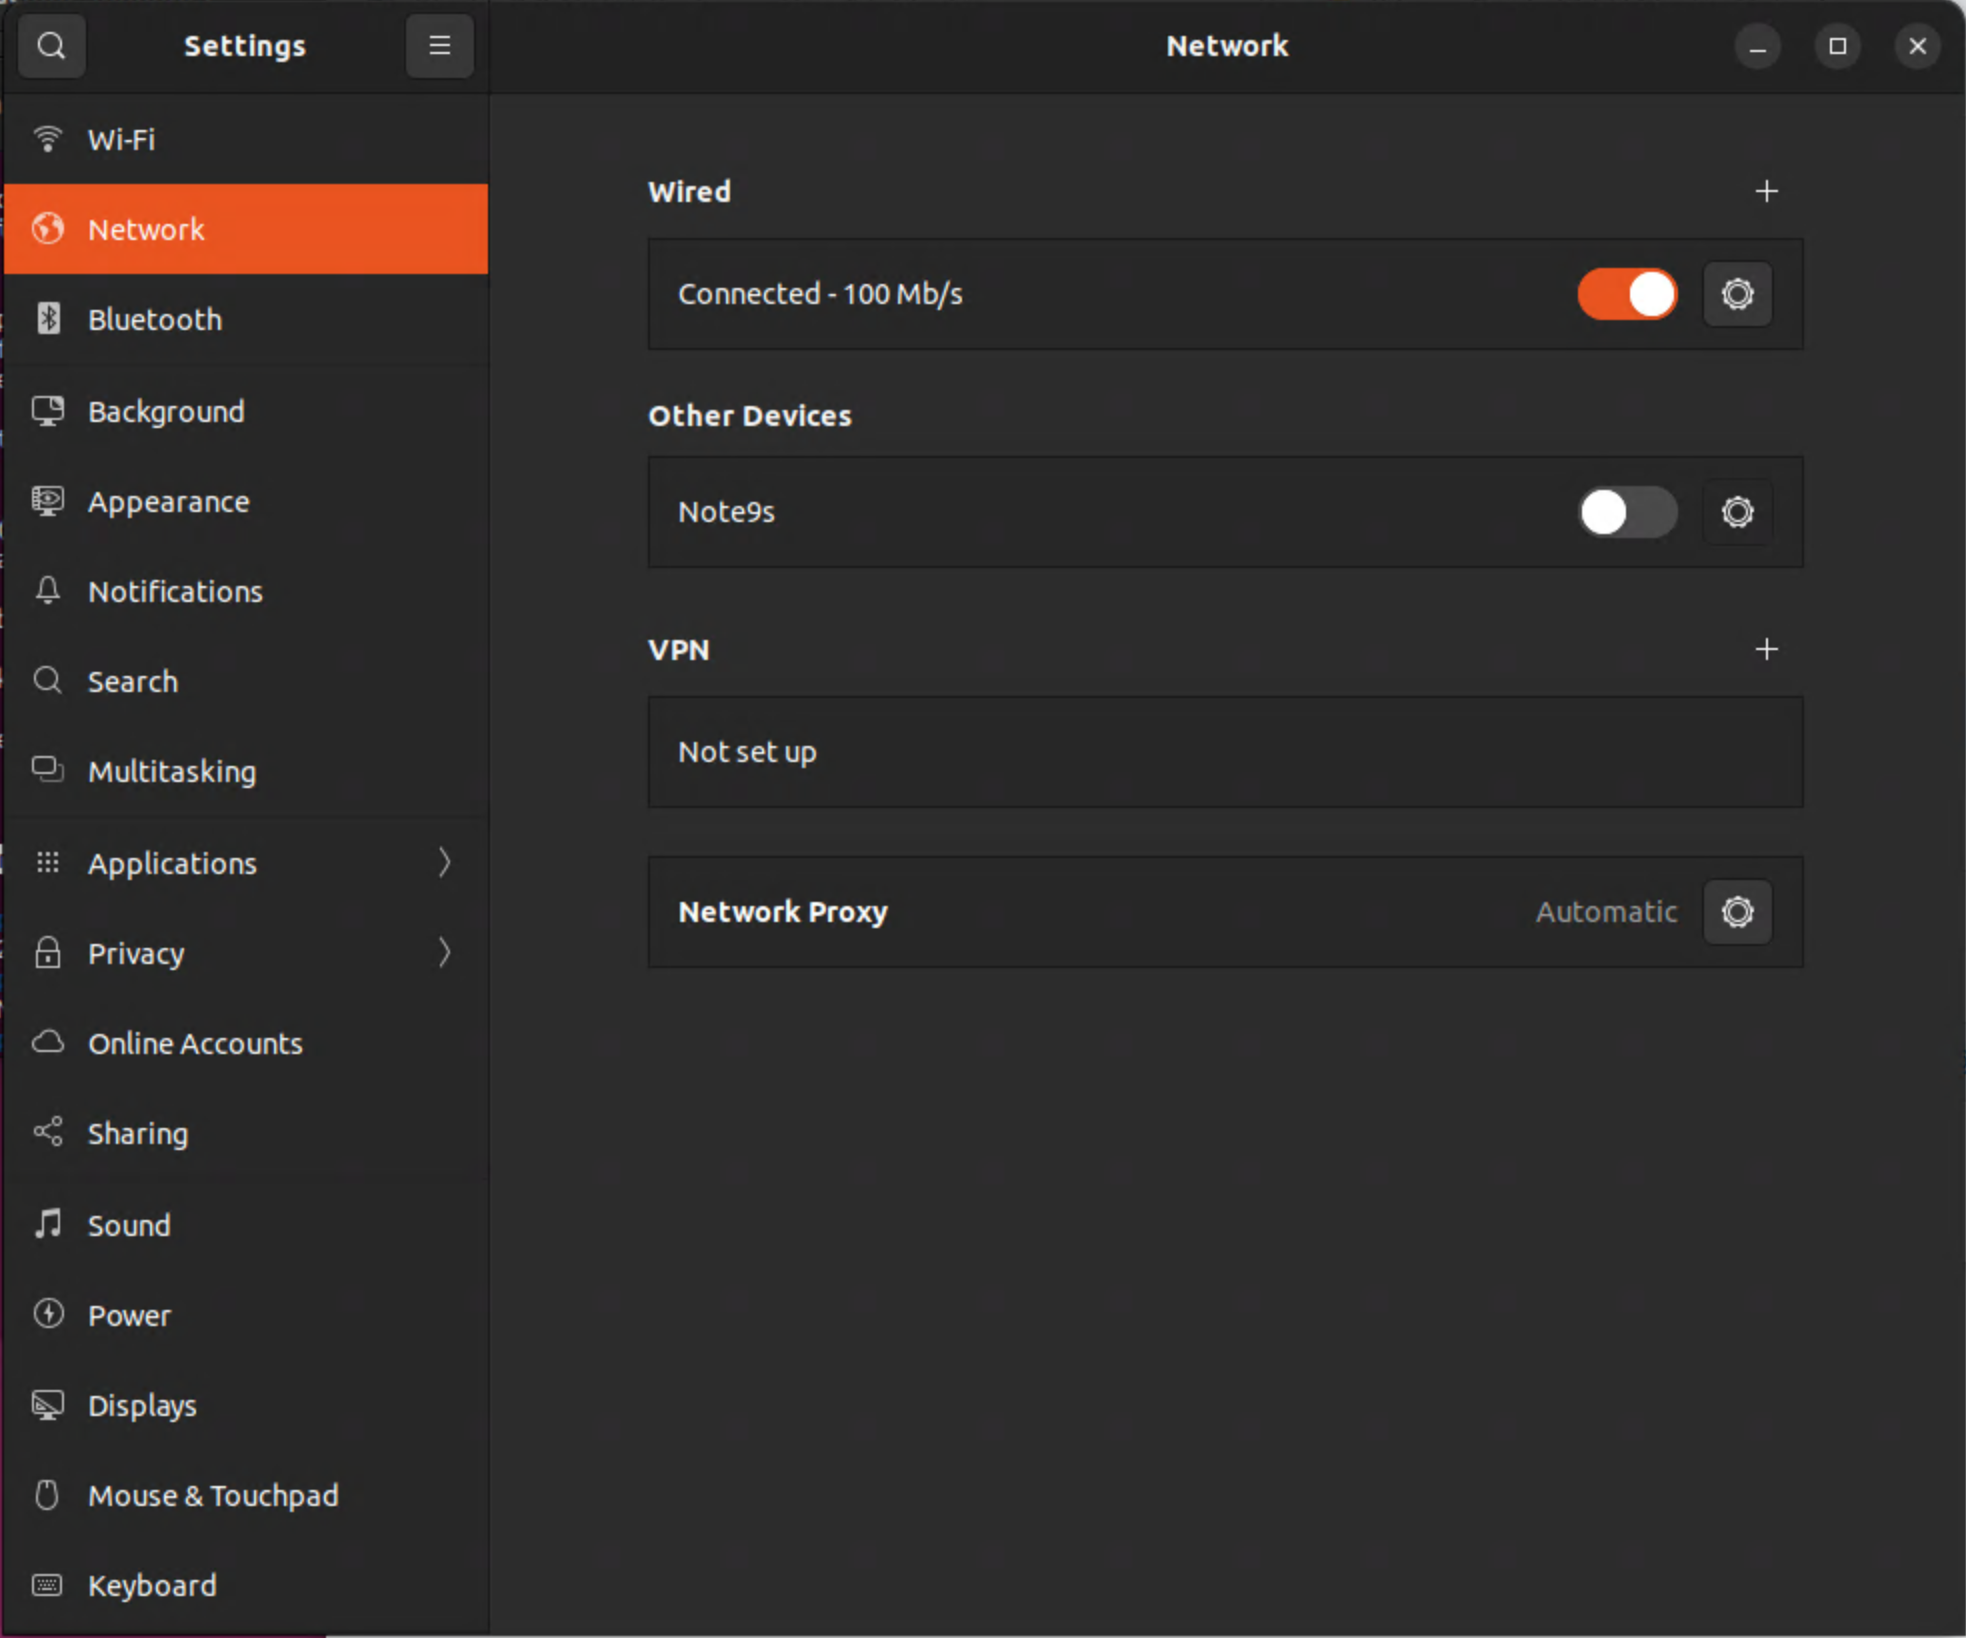Screen dimensions: 1966x1638
Task: Click the Bluetooth icon in sidebar
Action: (x=48, y=319)
